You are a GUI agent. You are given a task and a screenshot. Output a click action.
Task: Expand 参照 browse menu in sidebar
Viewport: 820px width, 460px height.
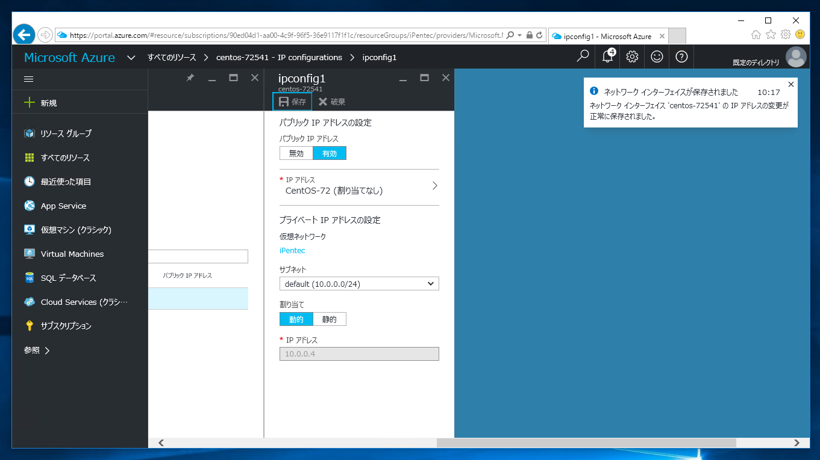tap(37, 350)
